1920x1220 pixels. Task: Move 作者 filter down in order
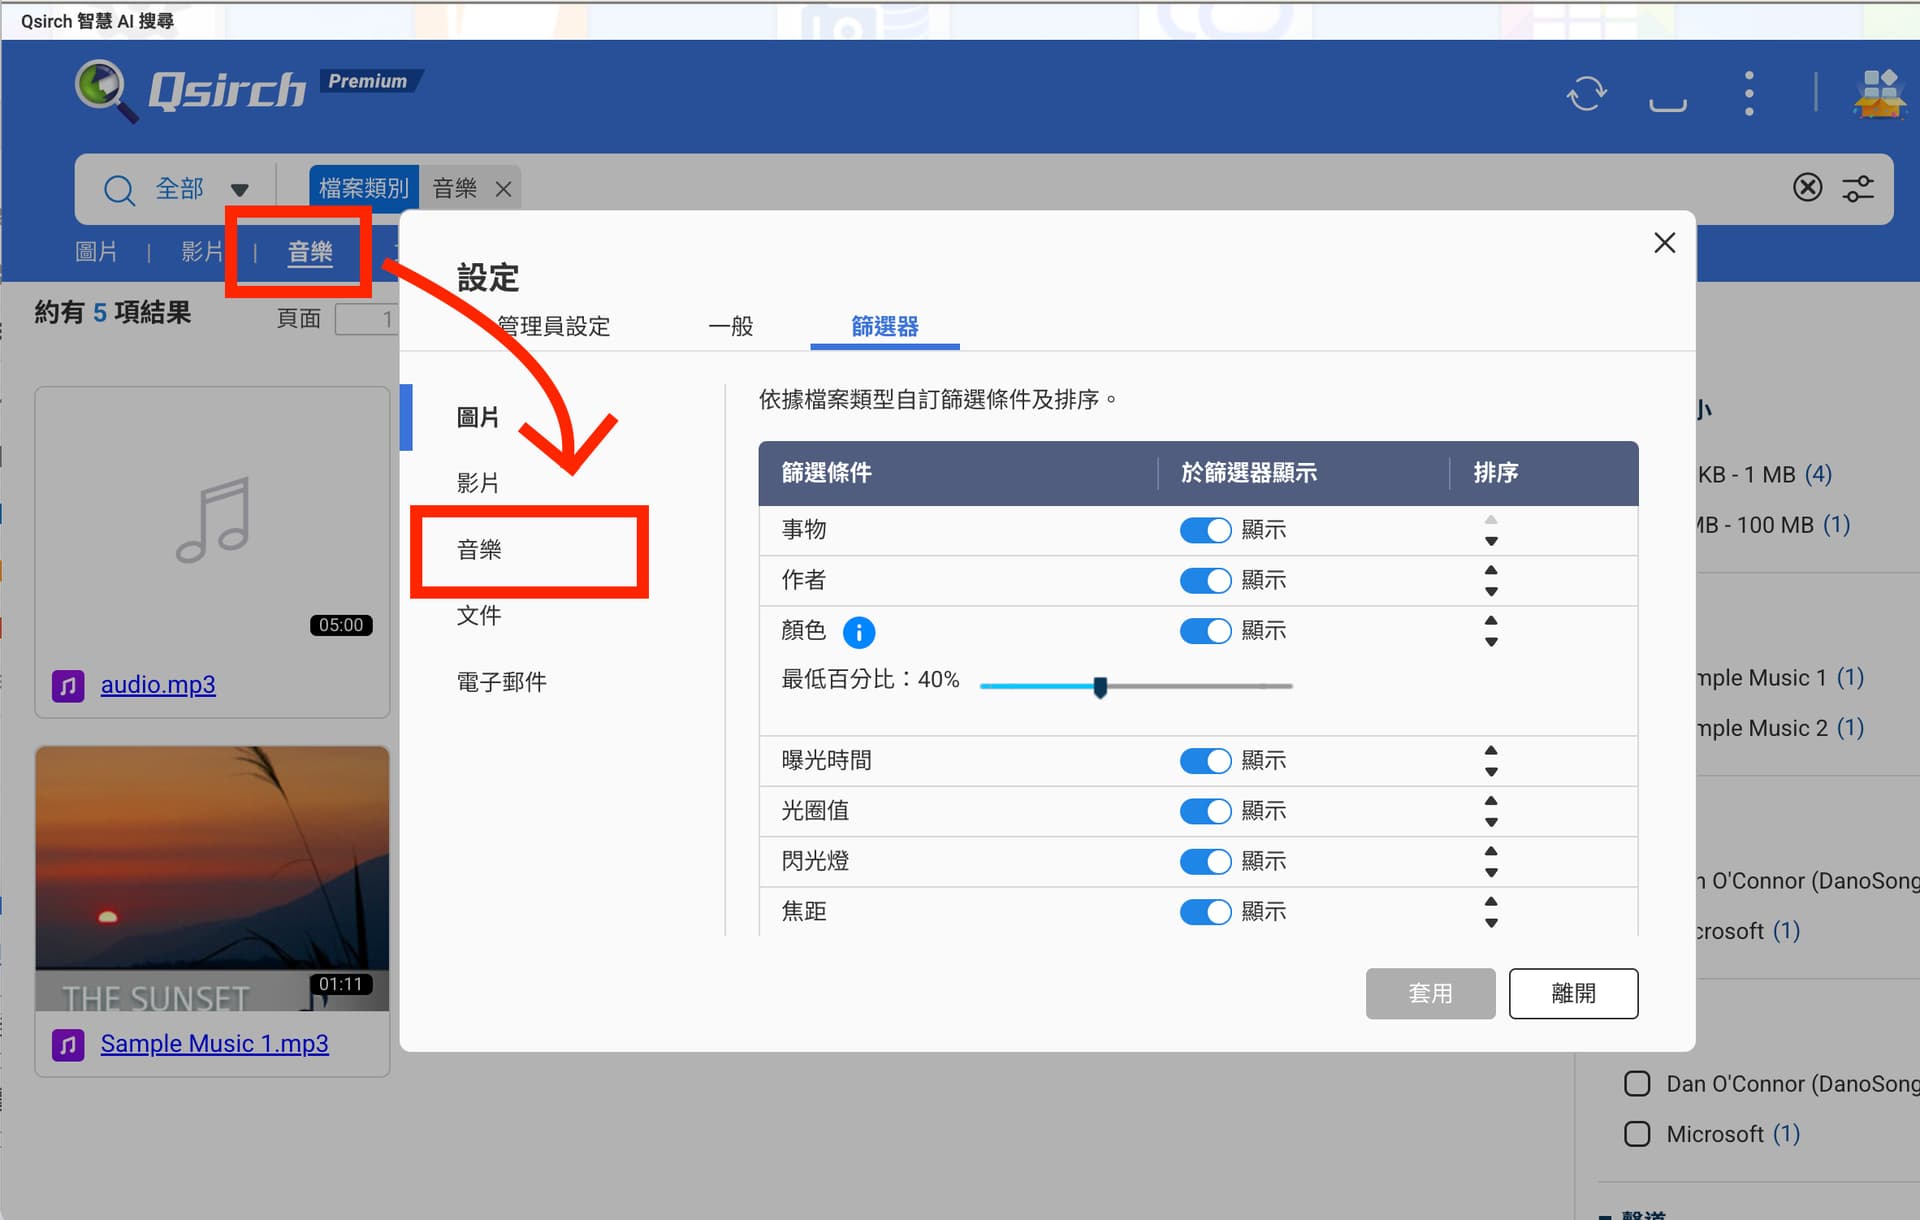coord(1491,592)
